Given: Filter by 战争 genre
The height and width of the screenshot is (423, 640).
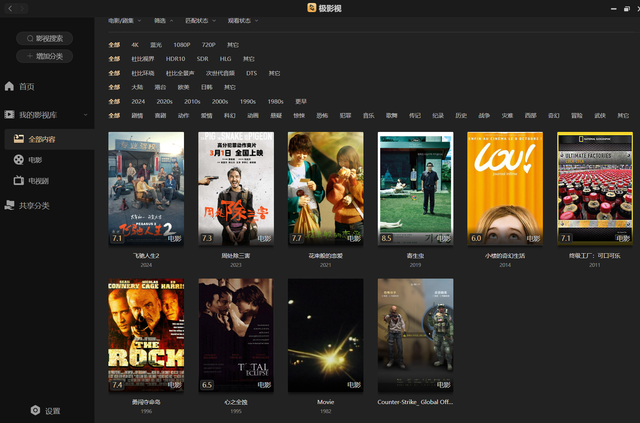Looking at the screenshot, I should [484, 116].
